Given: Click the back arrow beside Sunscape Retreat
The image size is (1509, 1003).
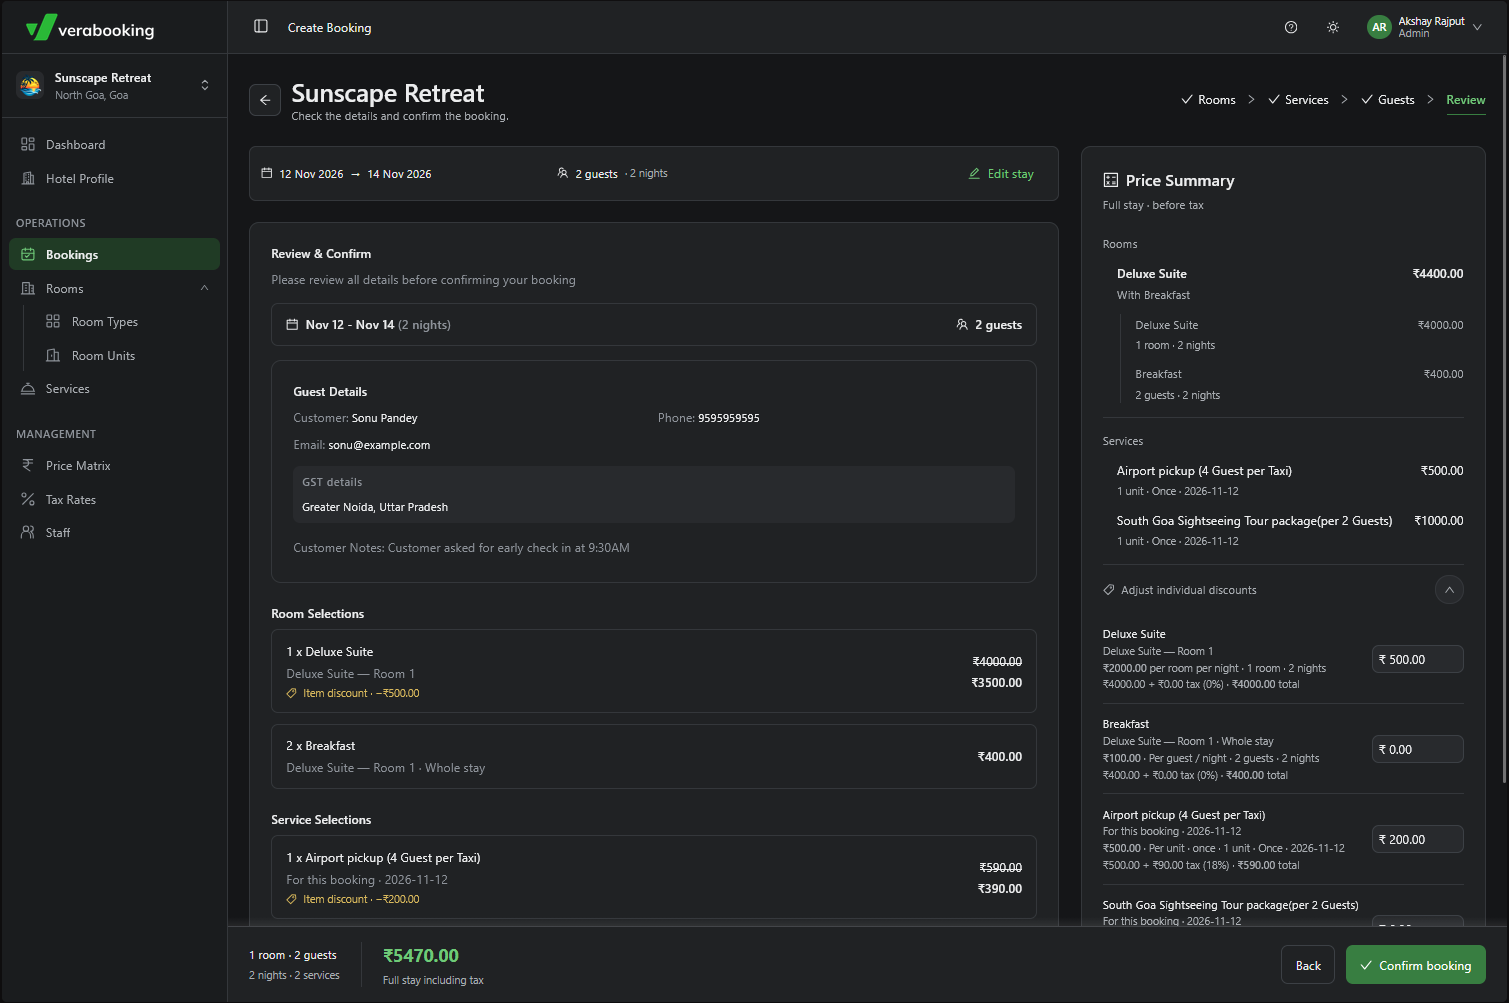Looking at the screenshot, I should pos(265,100).
